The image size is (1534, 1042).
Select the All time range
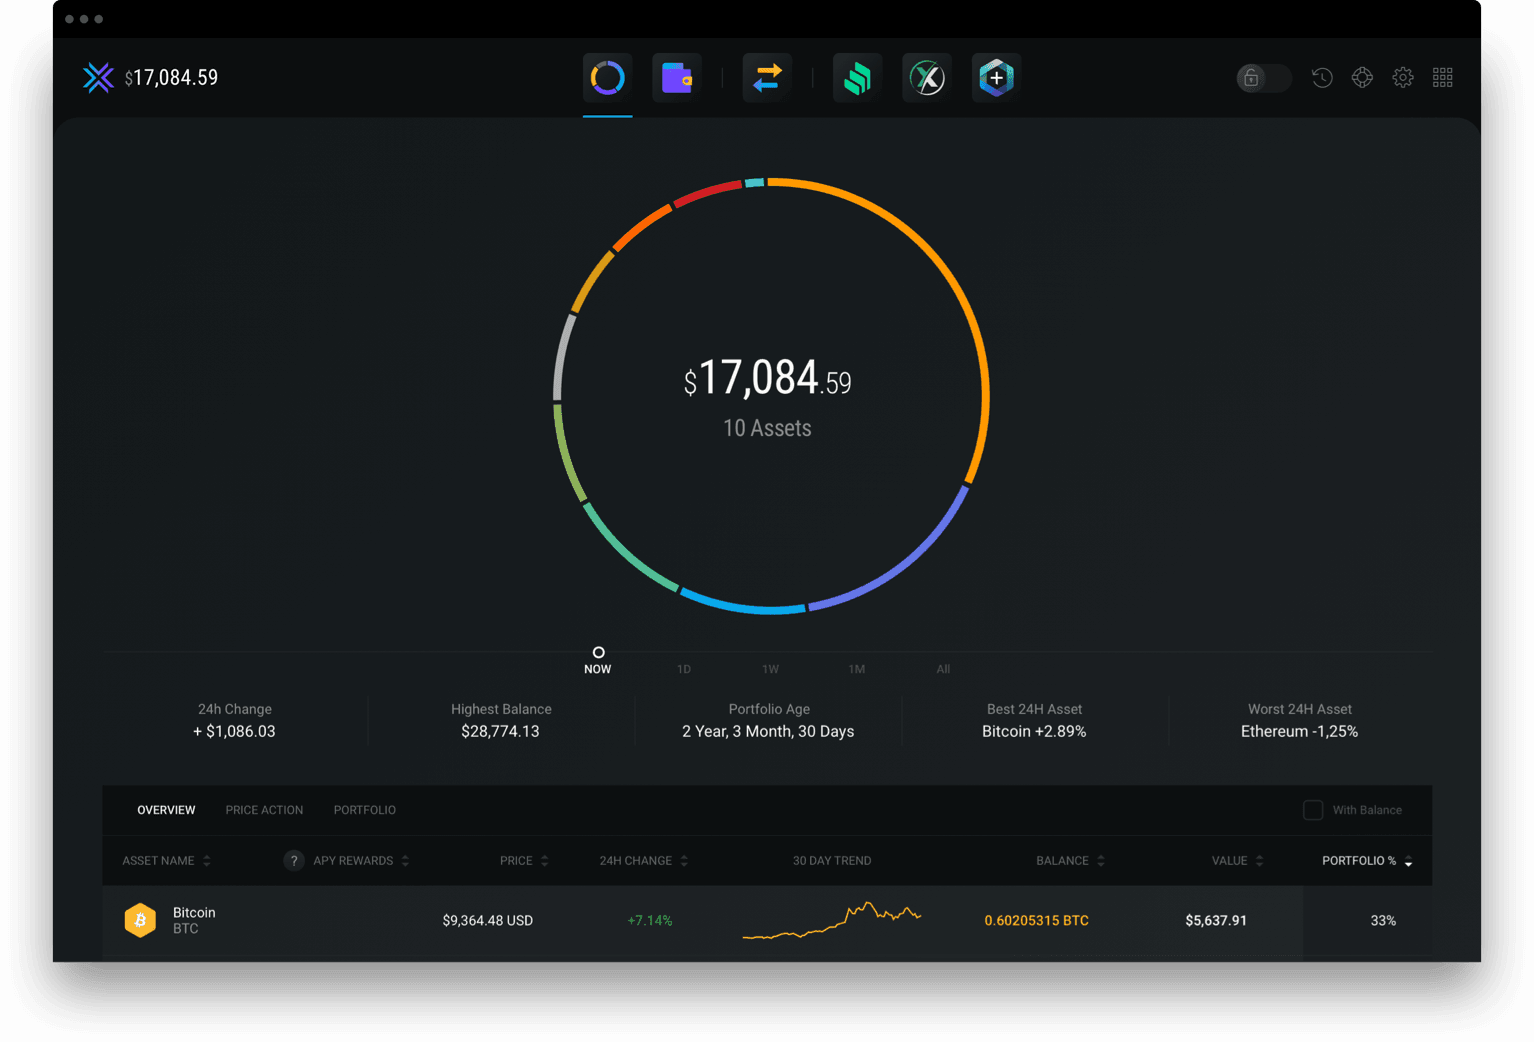tap(943, 669)
